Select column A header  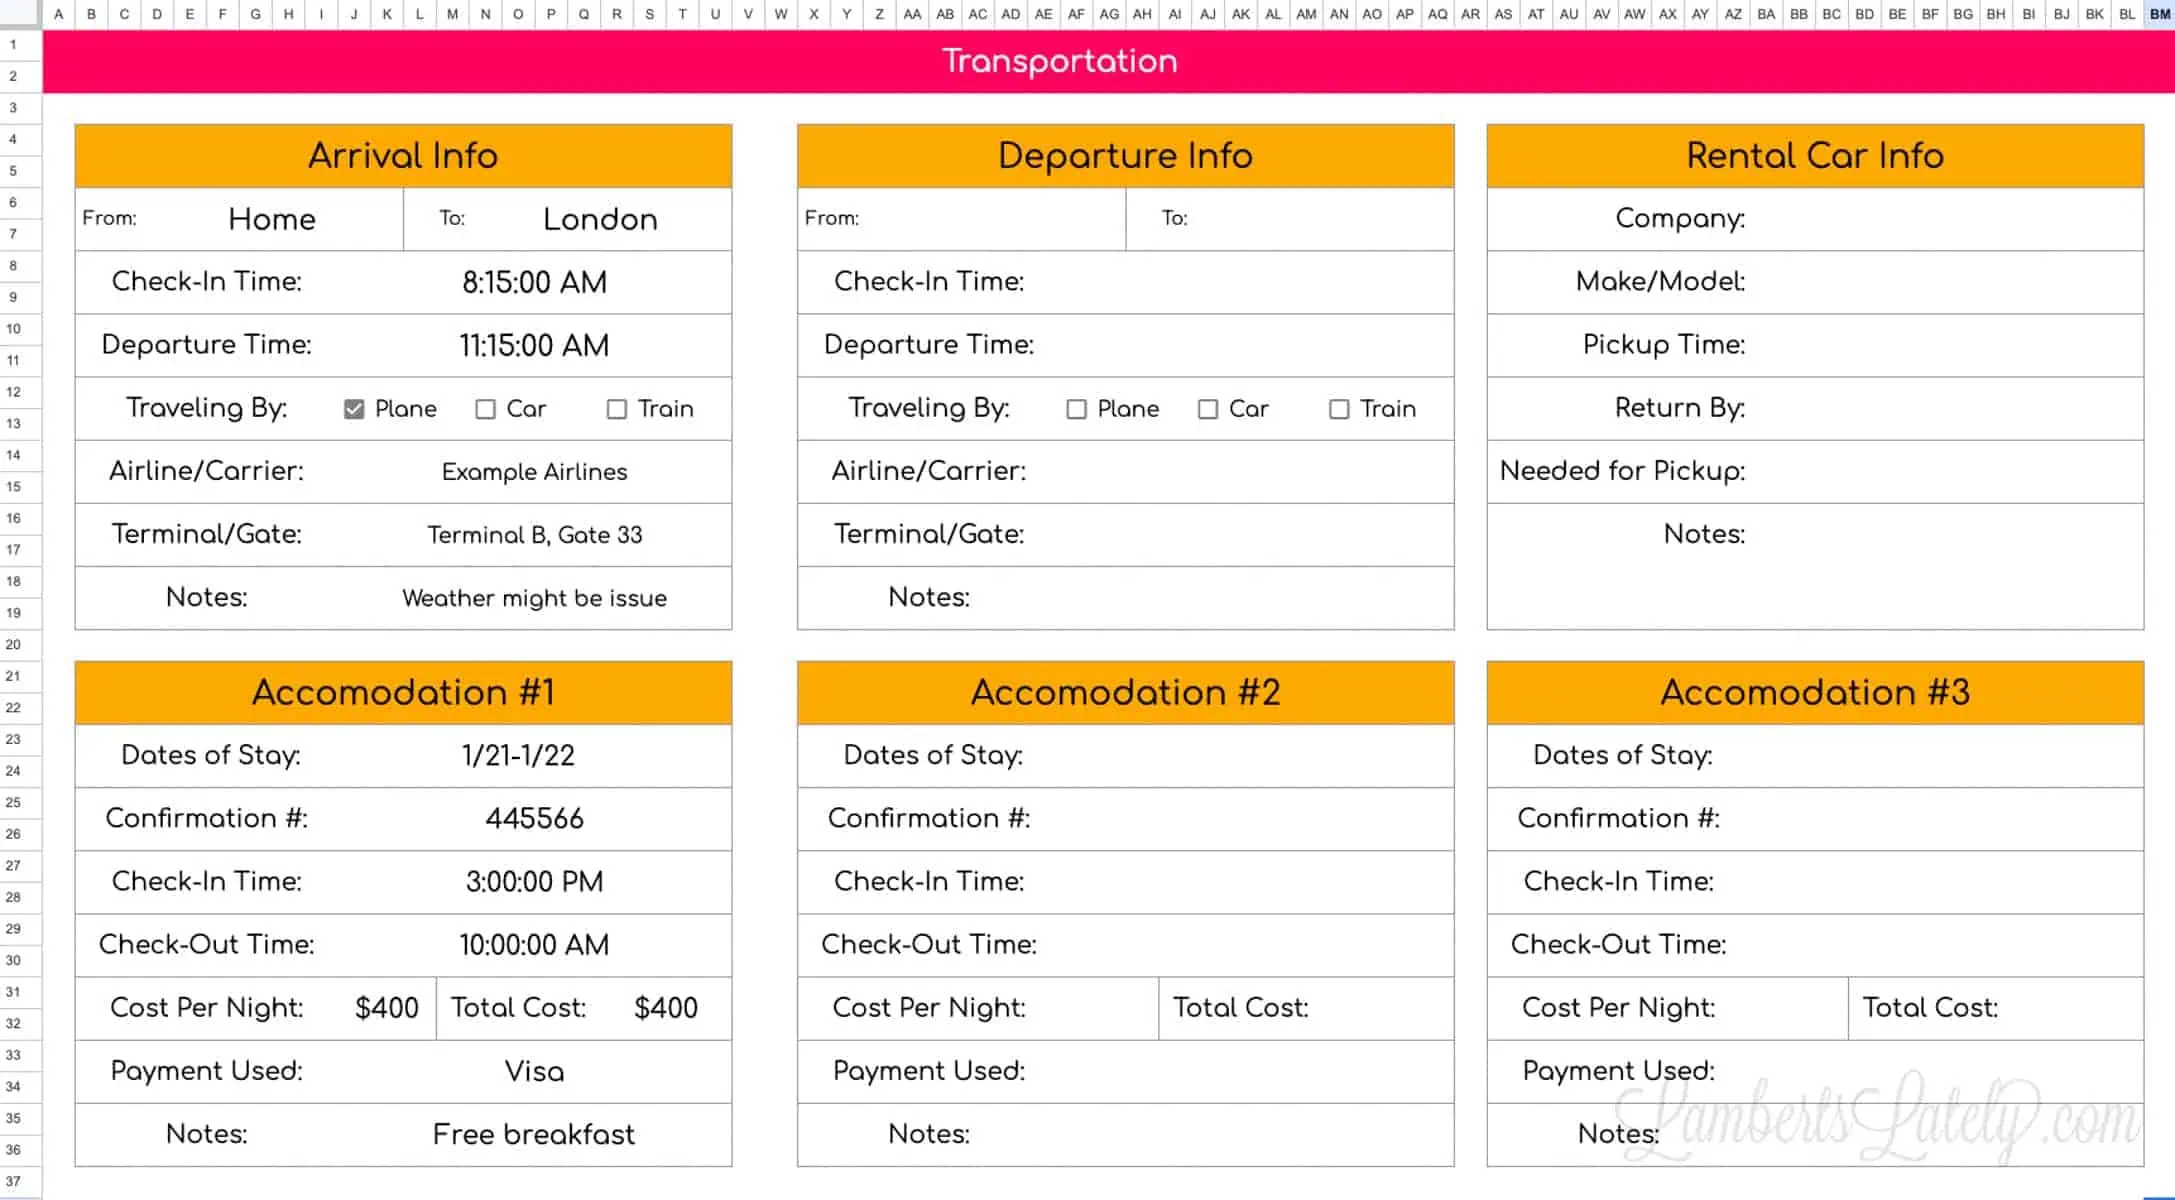pyautogui.click(x=58, y=14)
